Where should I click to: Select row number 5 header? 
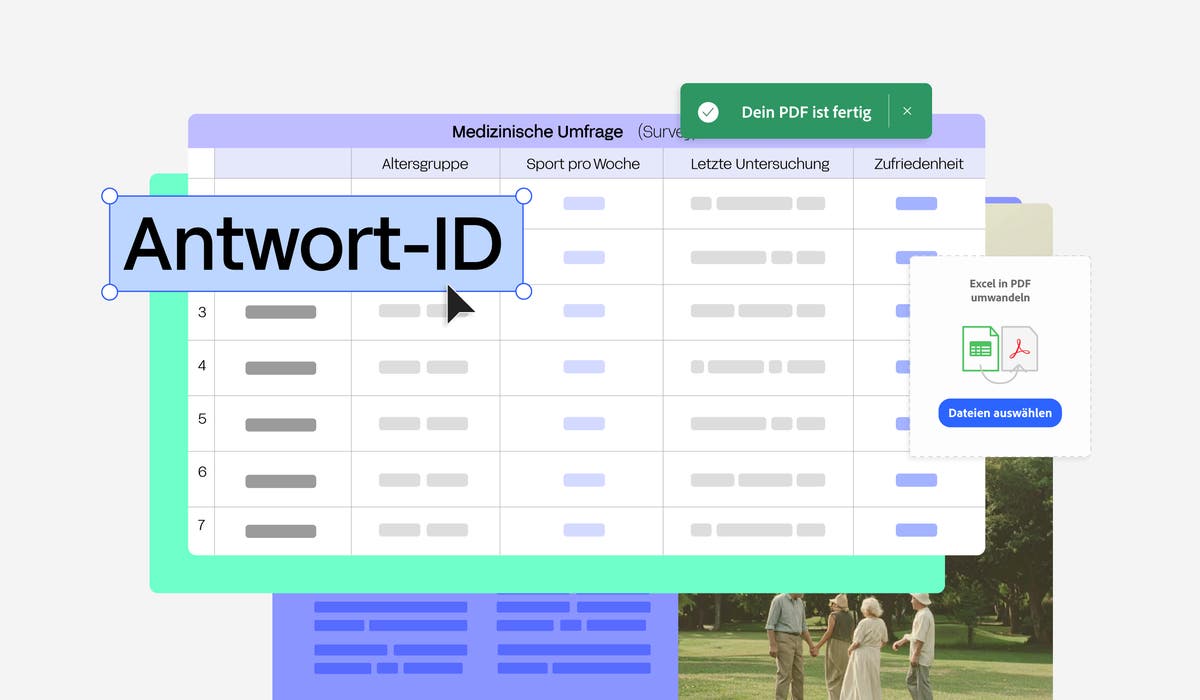(x=202, y=419)
